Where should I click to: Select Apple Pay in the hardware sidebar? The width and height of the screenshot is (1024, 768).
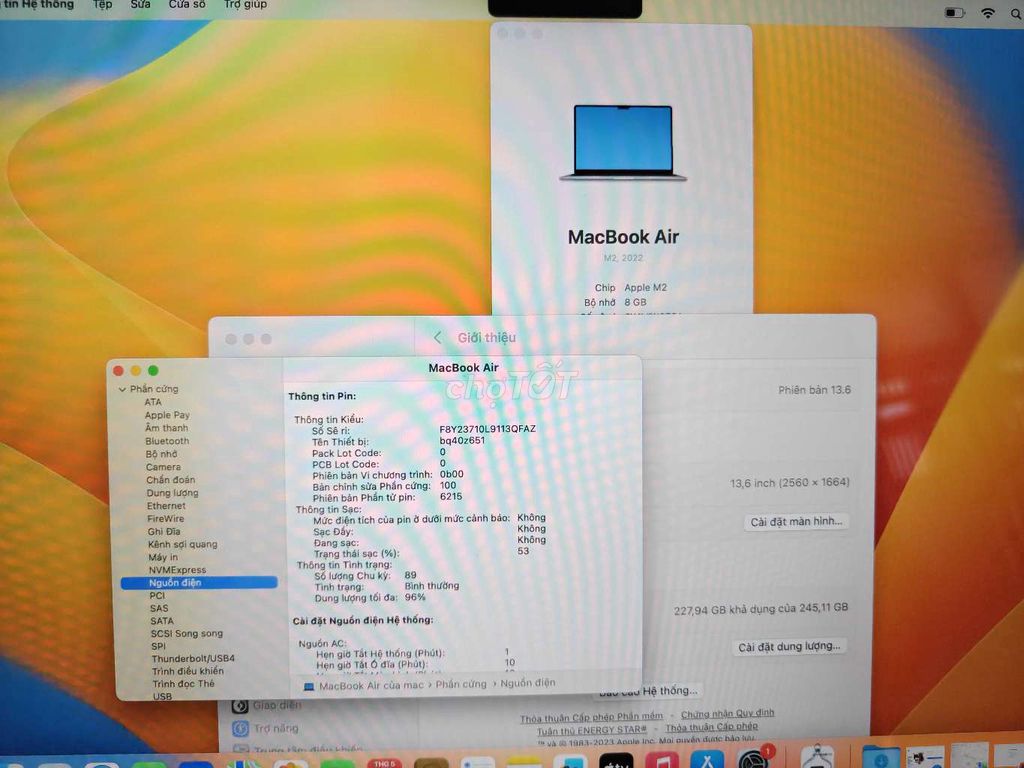(167, 415)
